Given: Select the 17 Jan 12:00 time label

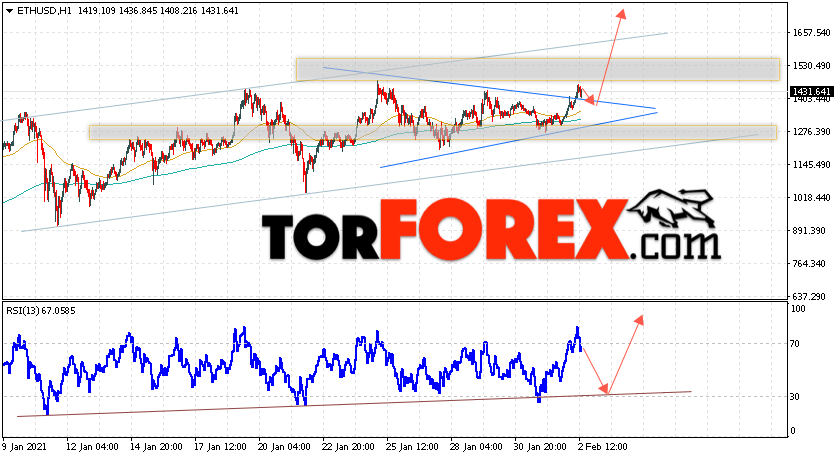Looking at the screenshot, I should (220, 447).
